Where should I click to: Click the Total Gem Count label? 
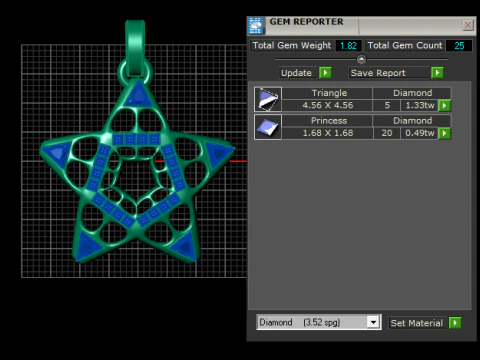(405, 46)
